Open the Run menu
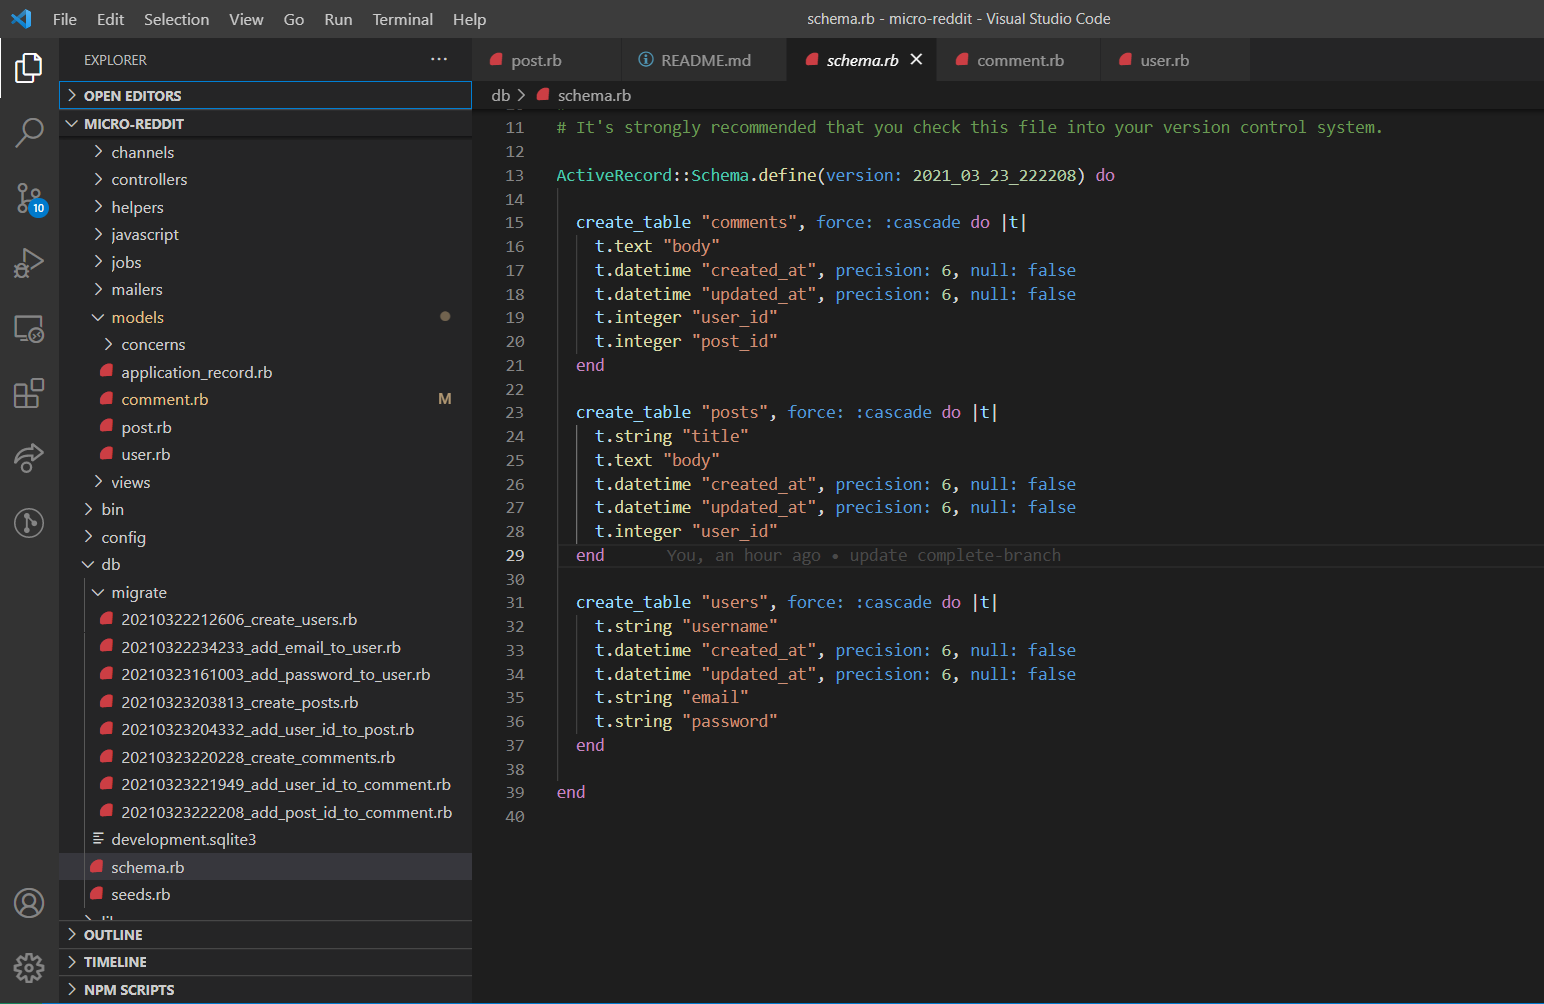This screenshot has height=1004, width=1544. pos(338,19)
